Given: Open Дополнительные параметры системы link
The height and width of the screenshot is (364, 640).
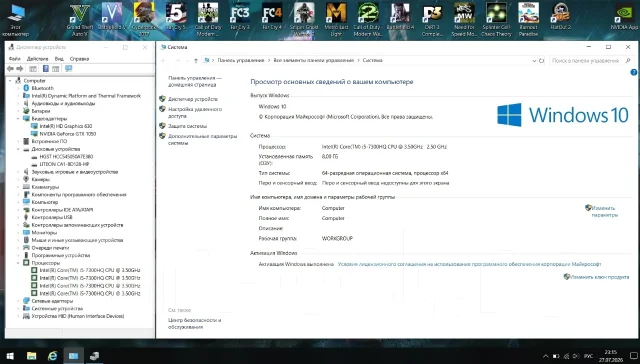Looking at the screenshot, I should [202, 140].
